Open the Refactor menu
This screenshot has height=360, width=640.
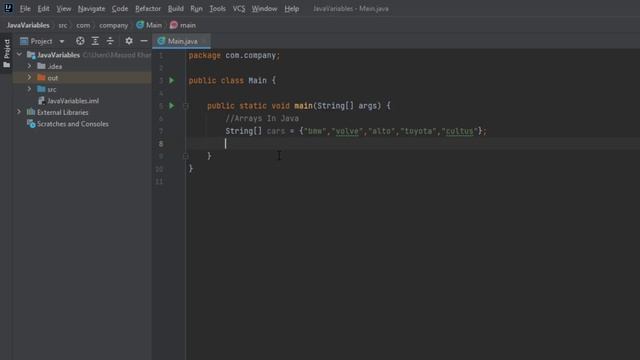tap(148, 9)
